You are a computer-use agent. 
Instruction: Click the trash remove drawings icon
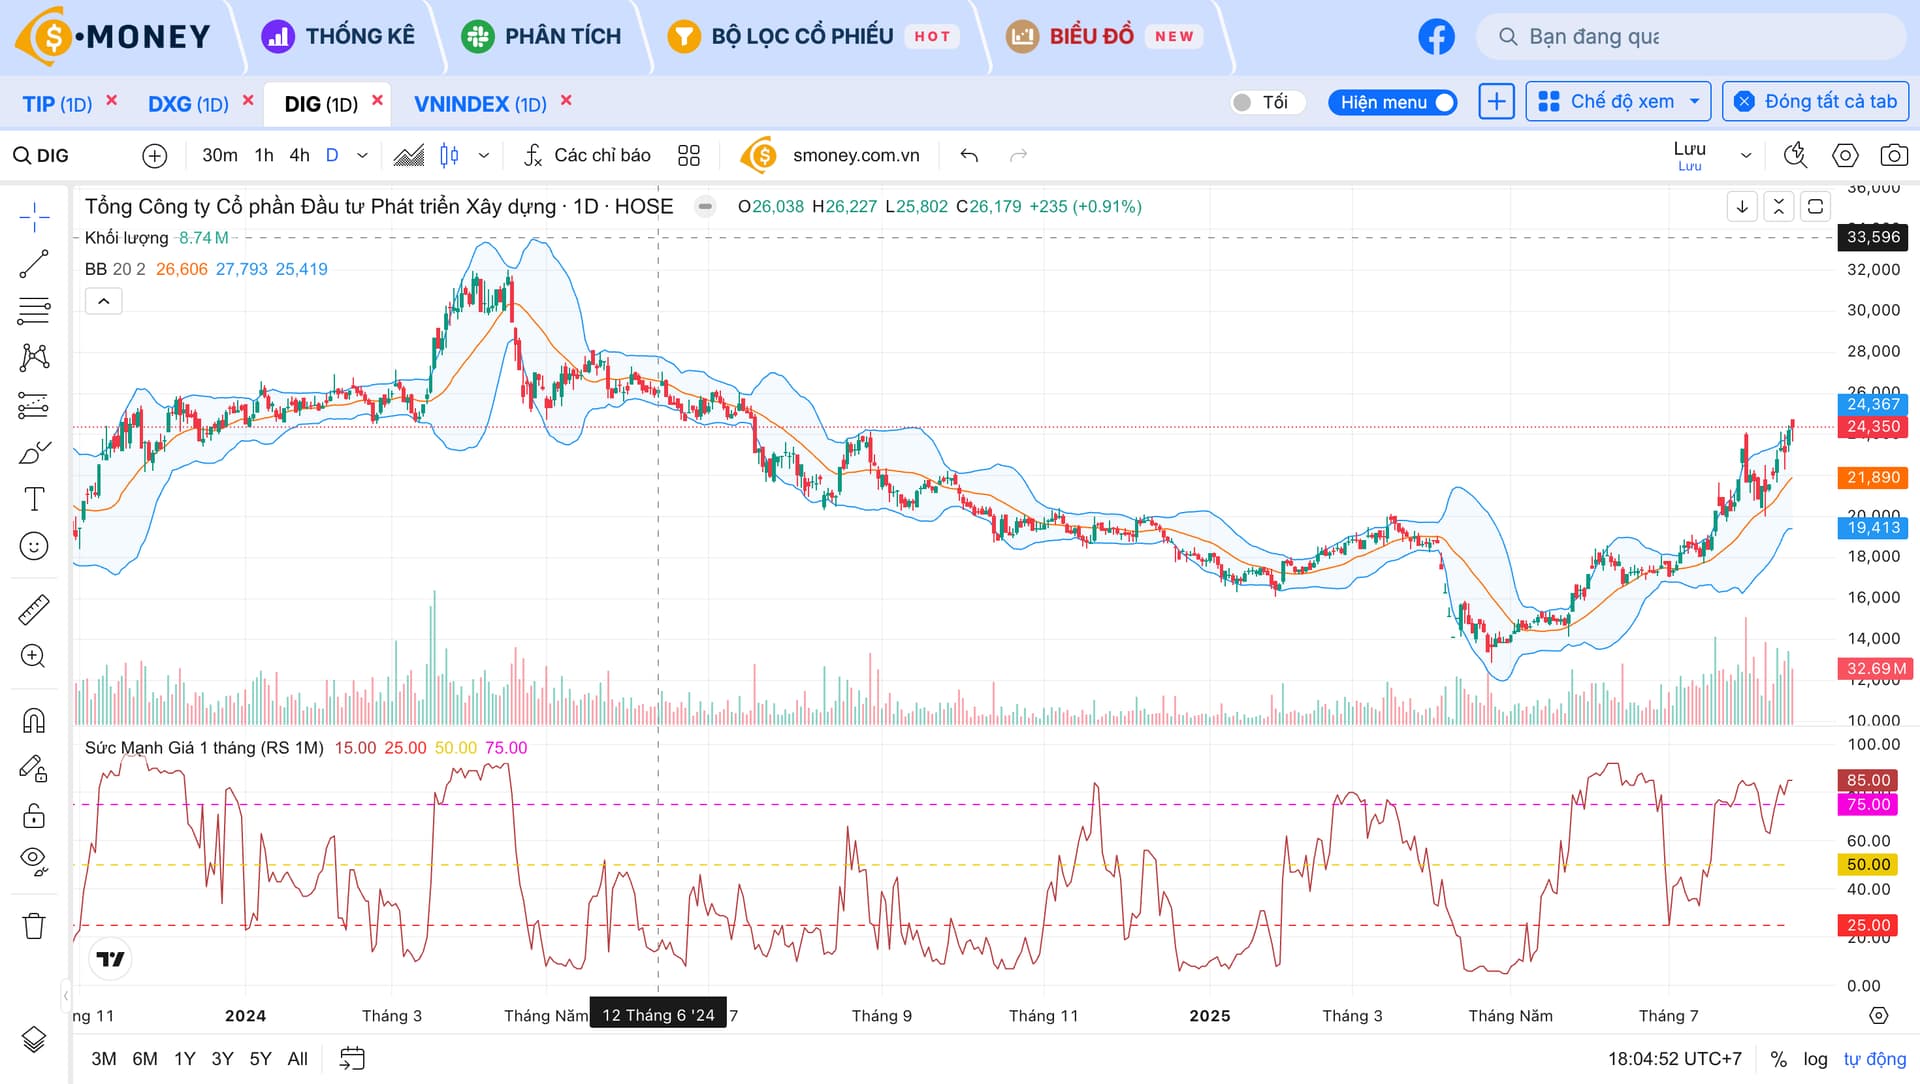point(34,926)
